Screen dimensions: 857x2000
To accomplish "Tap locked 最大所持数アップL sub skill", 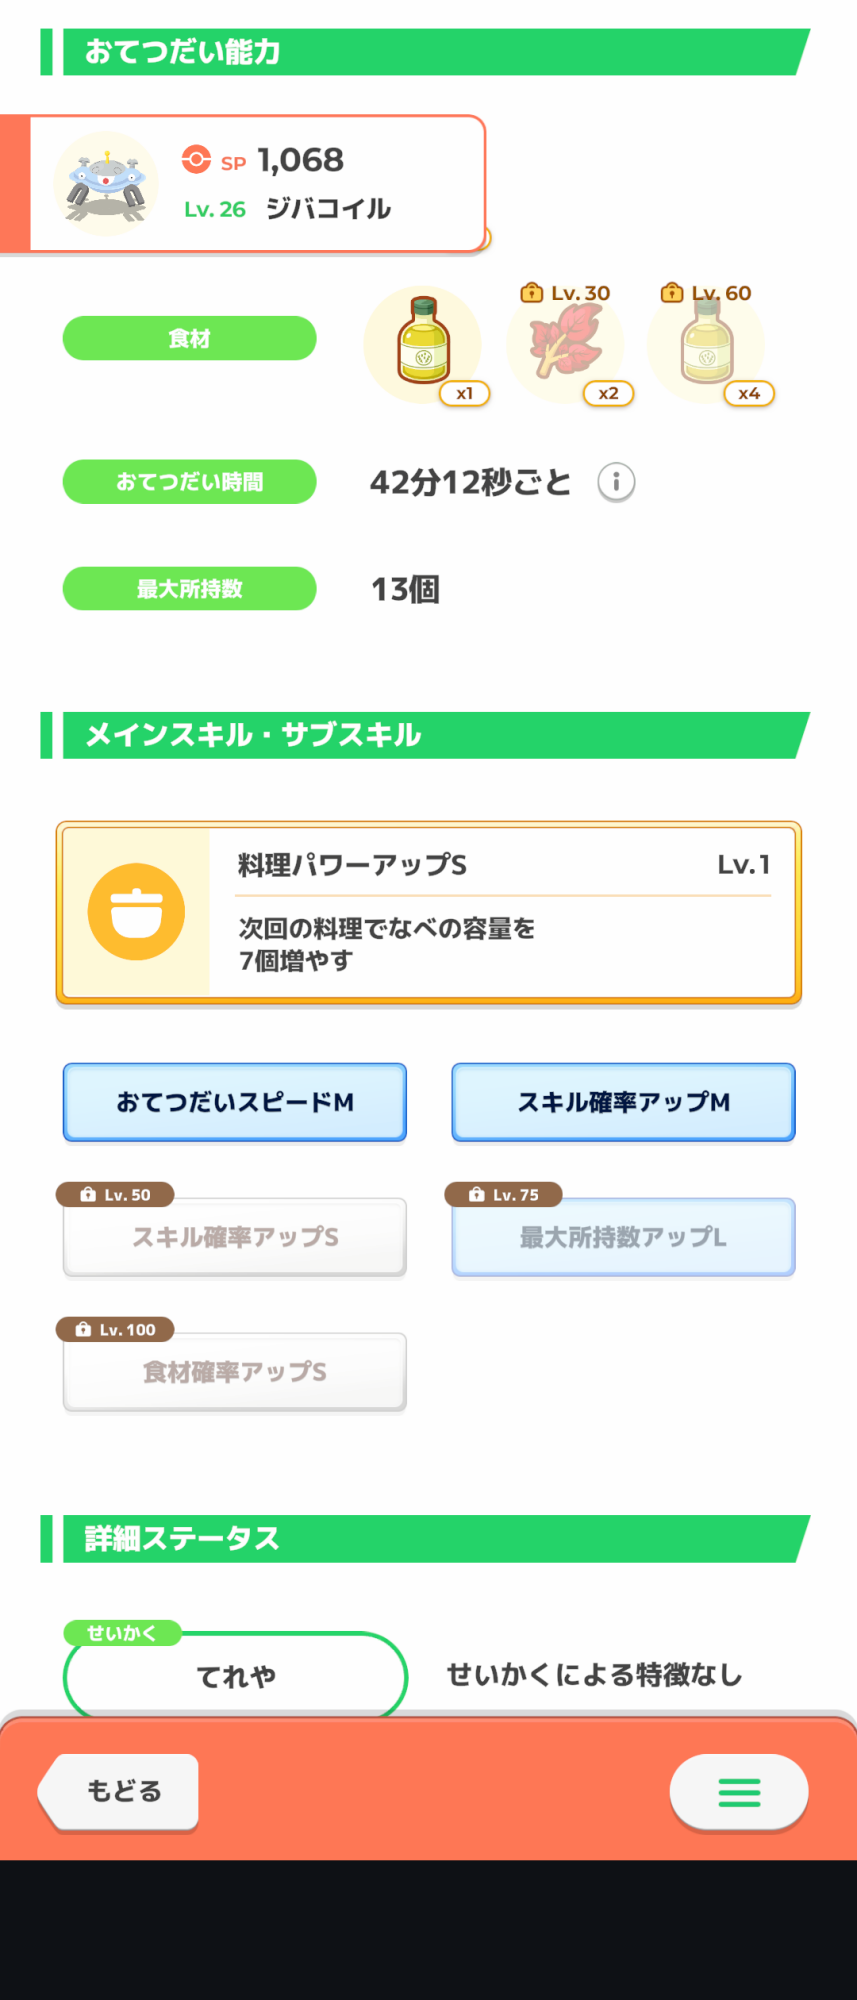I will point(624,1237).
